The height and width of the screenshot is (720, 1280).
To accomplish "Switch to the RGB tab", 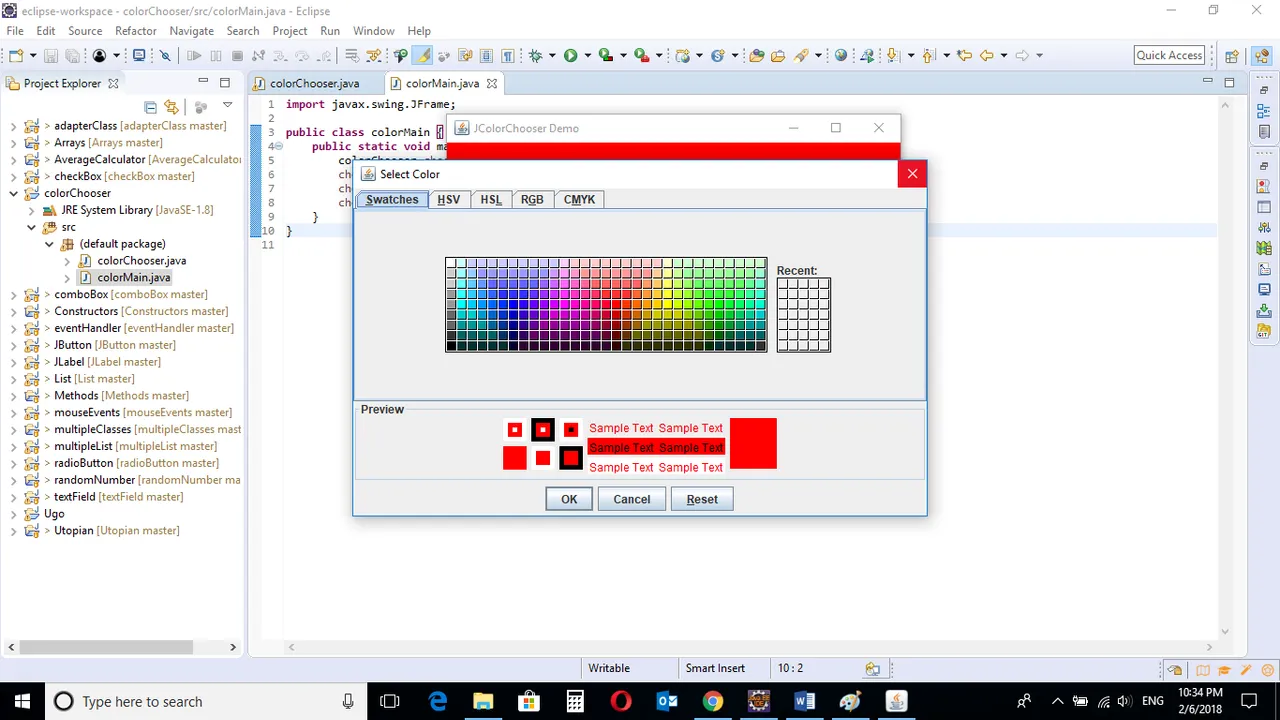I will pyautogui.click(x=532, y=199).
